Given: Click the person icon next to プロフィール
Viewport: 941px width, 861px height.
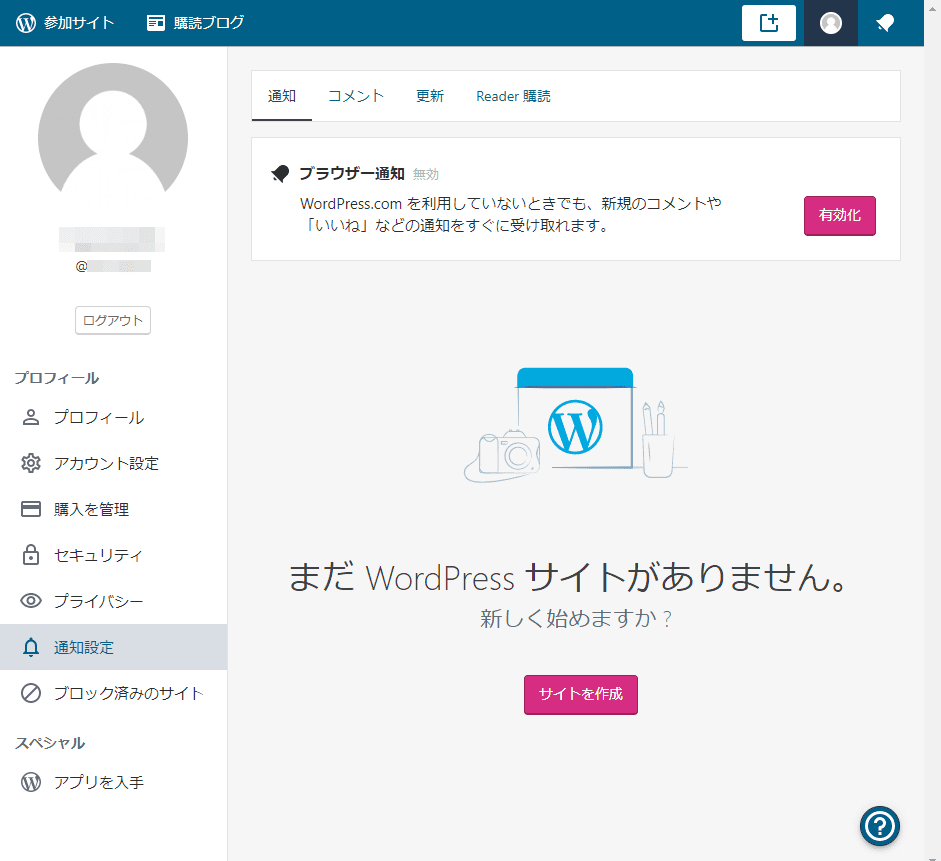Looking at the screenshot, I should pos(31,418).
